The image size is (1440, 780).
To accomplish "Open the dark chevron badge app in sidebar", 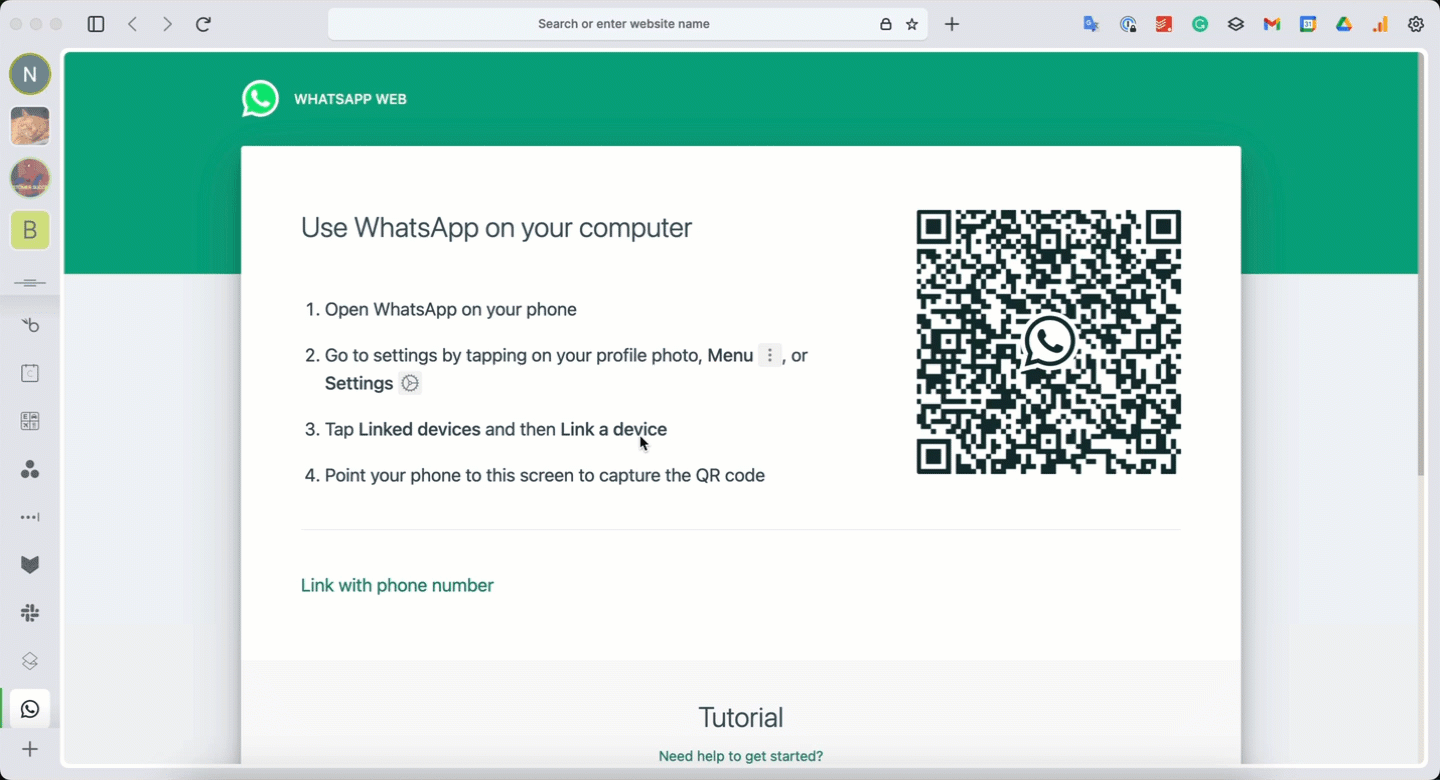I will click(30, 565).
